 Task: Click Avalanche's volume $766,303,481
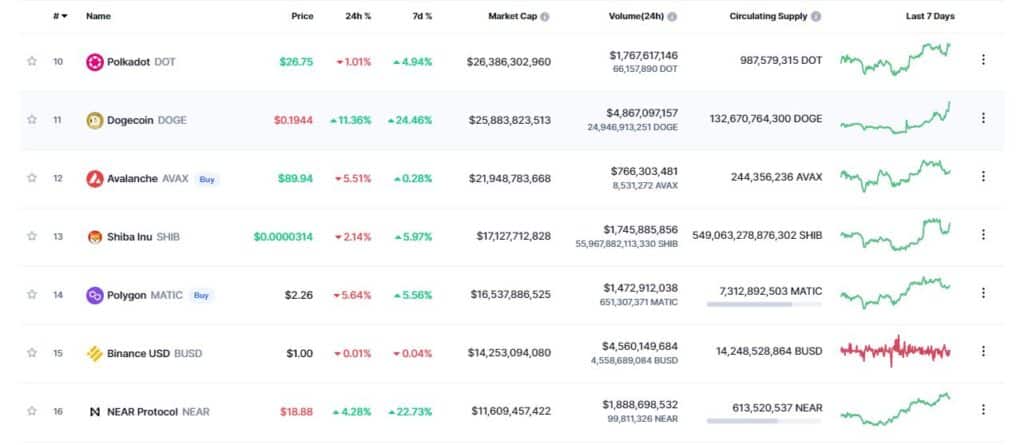[x=645, y=171]
